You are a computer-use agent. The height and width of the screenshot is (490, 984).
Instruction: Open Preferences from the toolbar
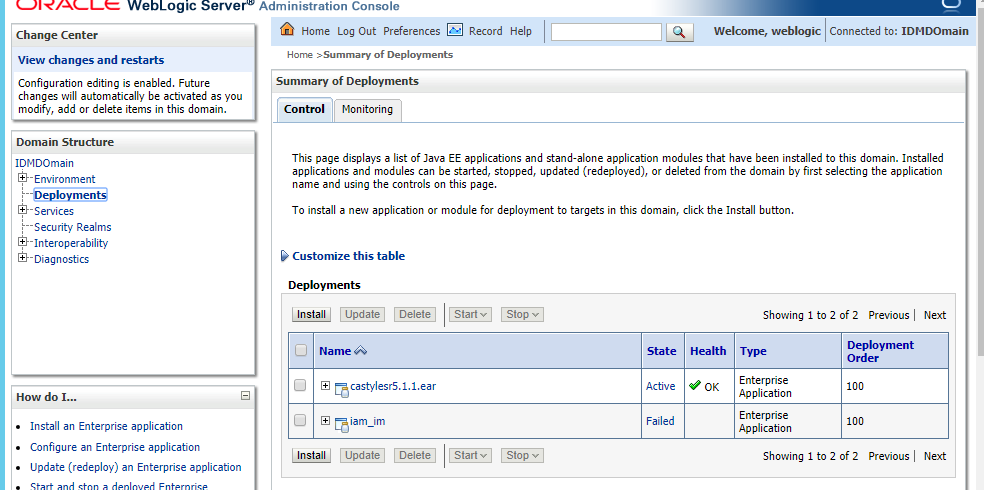click(x=412, y=31)
